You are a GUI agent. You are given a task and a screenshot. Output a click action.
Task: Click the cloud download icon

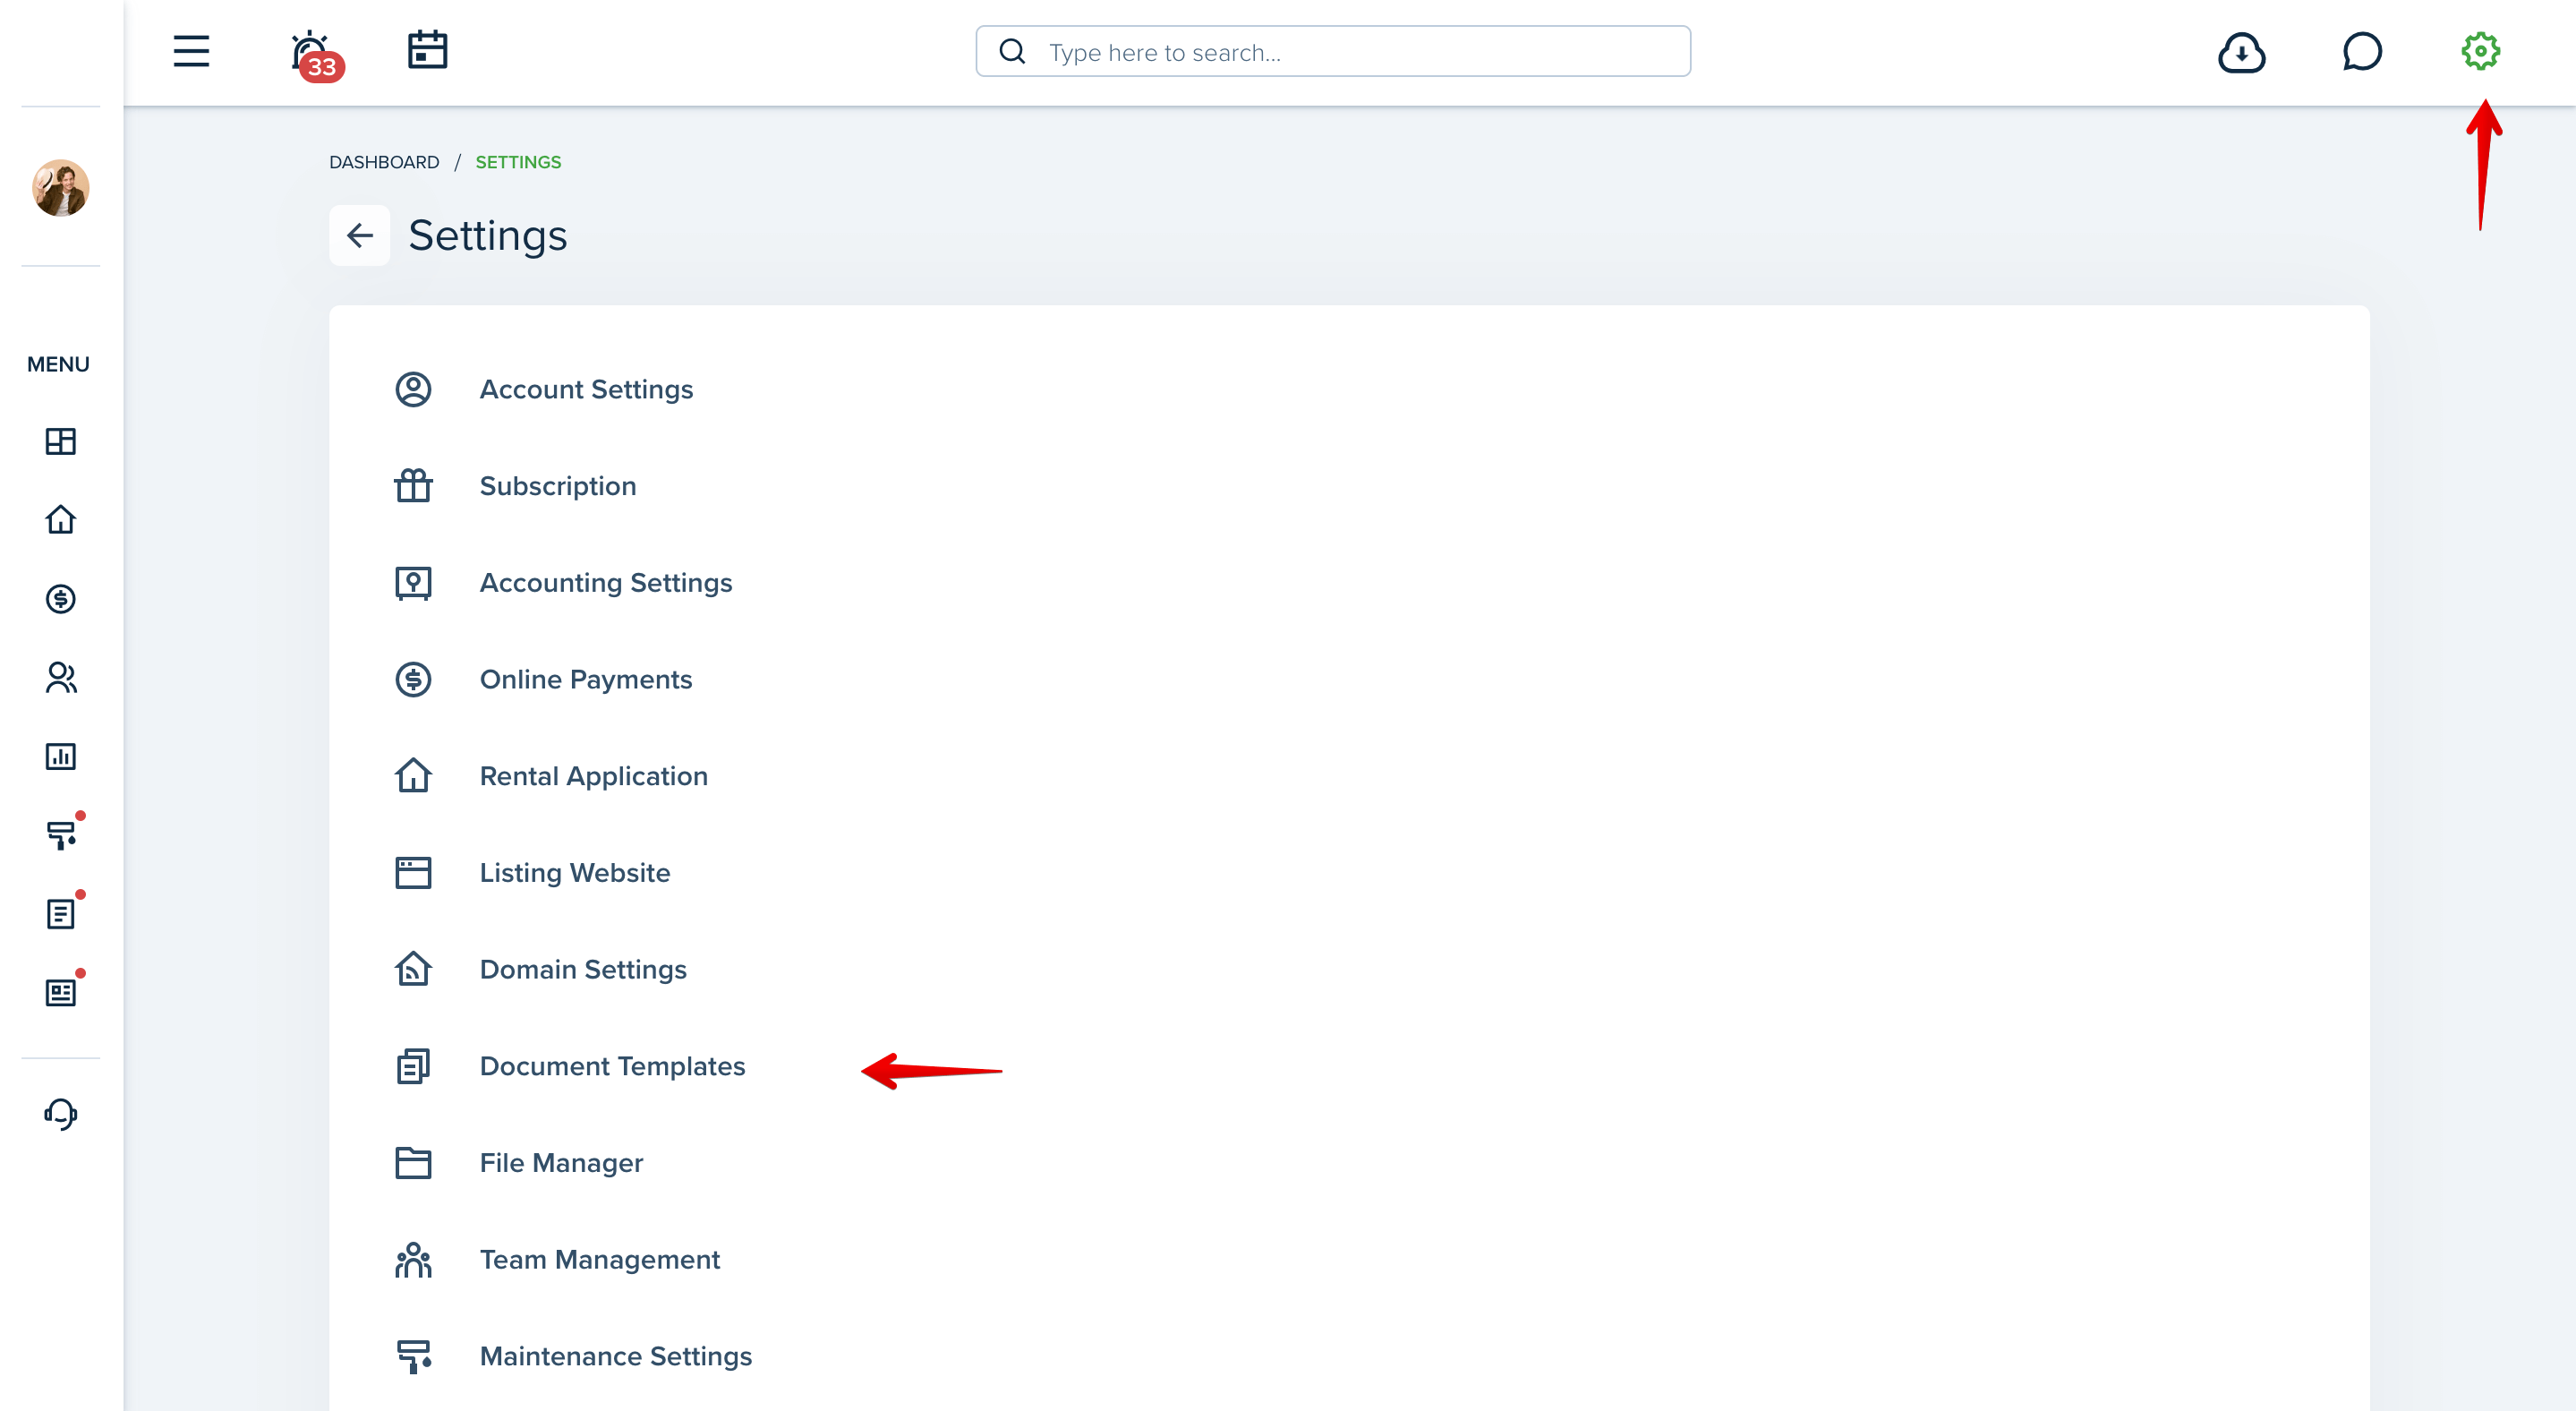2241,52
